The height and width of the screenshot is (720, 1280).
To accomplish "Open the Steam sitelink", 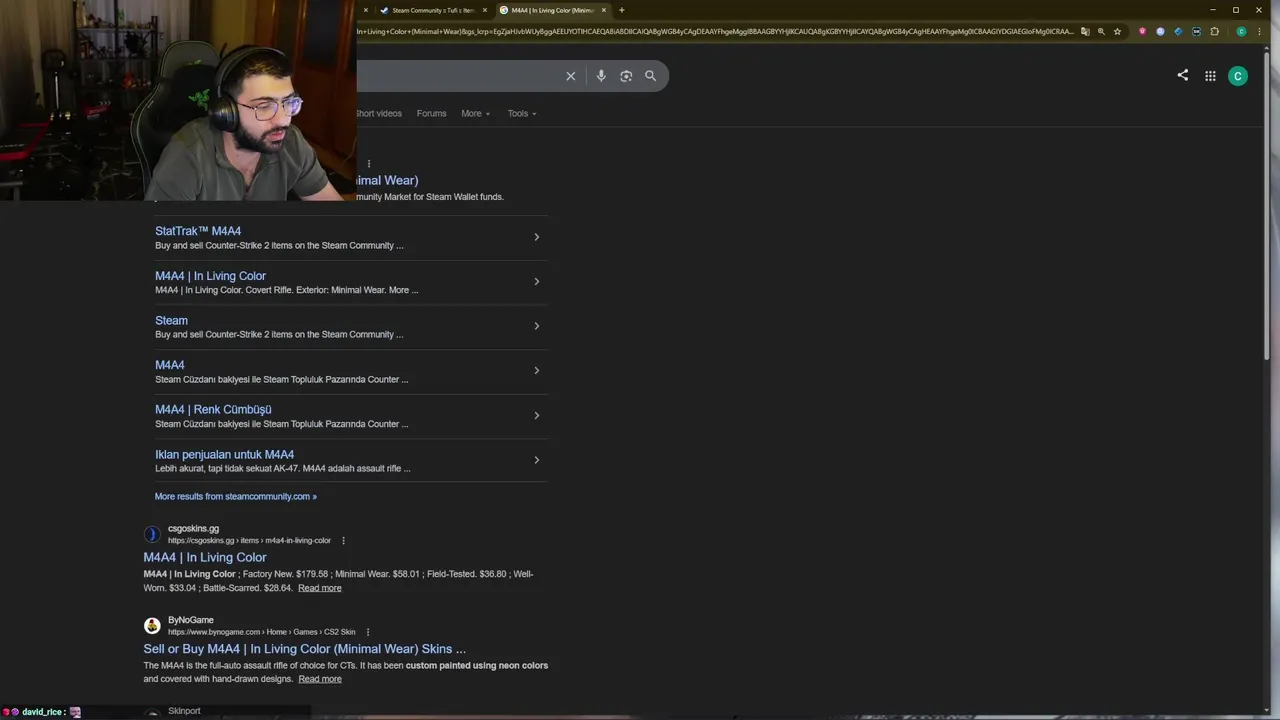I will pyautogui.click(x=171, y=321).
